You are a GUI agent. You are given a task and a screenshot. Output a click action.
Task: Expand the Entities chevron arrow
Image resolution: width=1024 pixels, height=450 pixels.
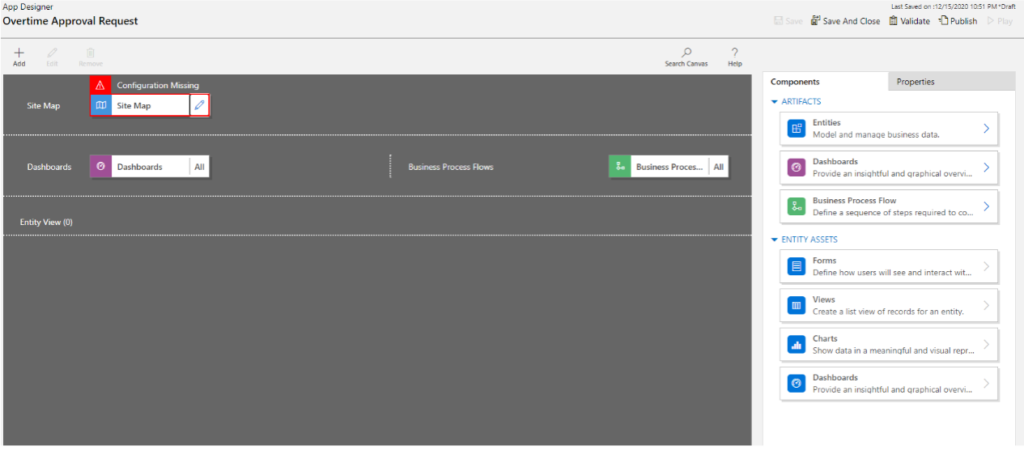pos(986,129)
